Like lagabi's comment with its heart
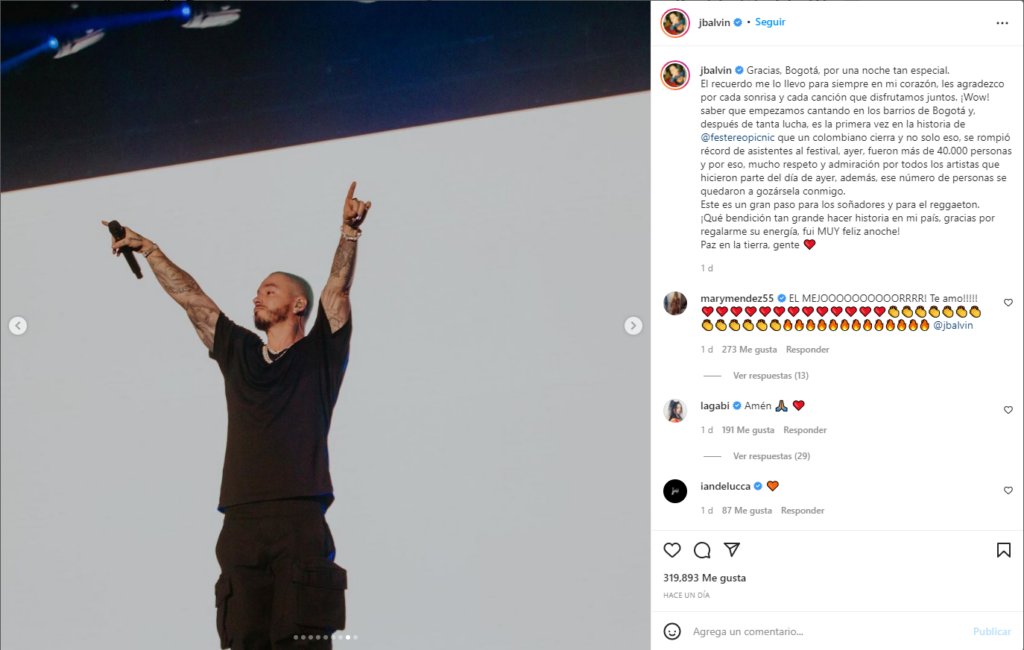This screenshot has height=650, width=1024. (1008, 410)
